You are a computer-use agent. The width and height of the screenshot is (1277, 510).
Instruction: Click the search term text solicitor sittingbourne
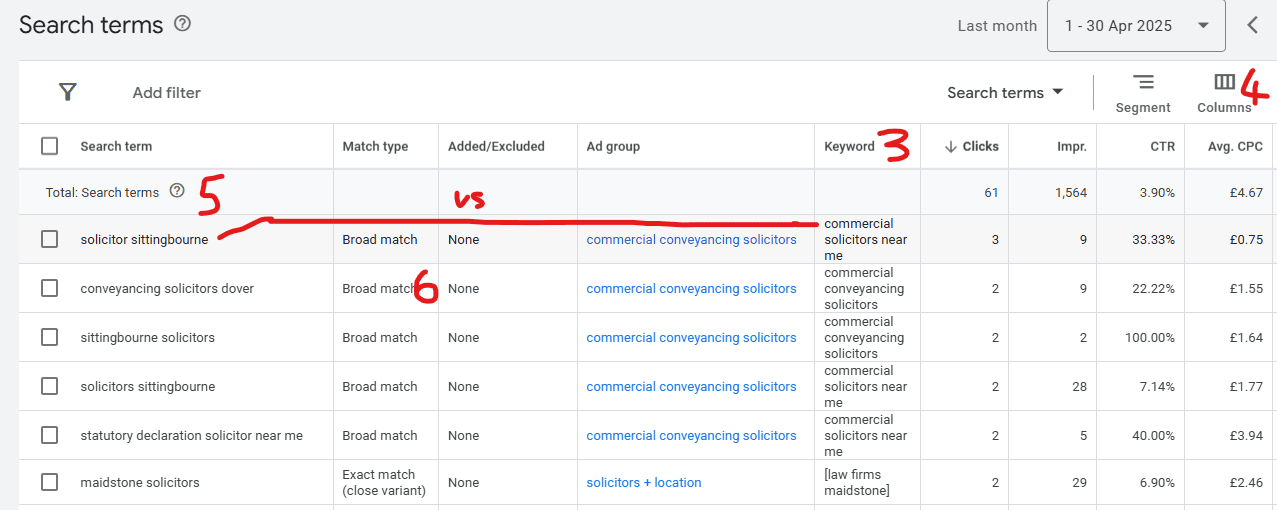[144, 239]
